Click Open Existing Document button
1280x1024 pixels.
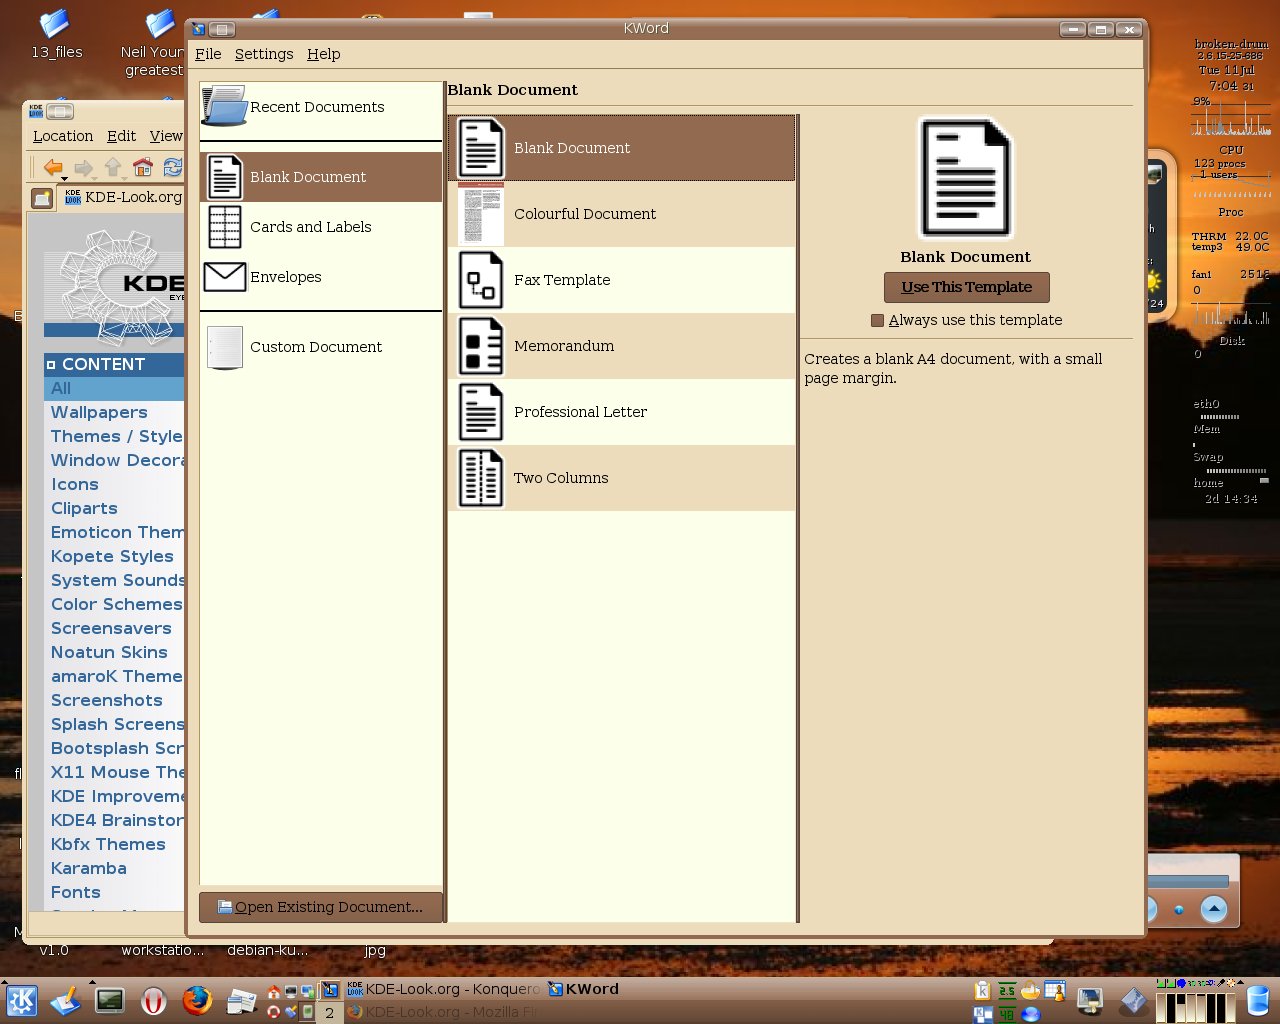click(x=320, y=907)
